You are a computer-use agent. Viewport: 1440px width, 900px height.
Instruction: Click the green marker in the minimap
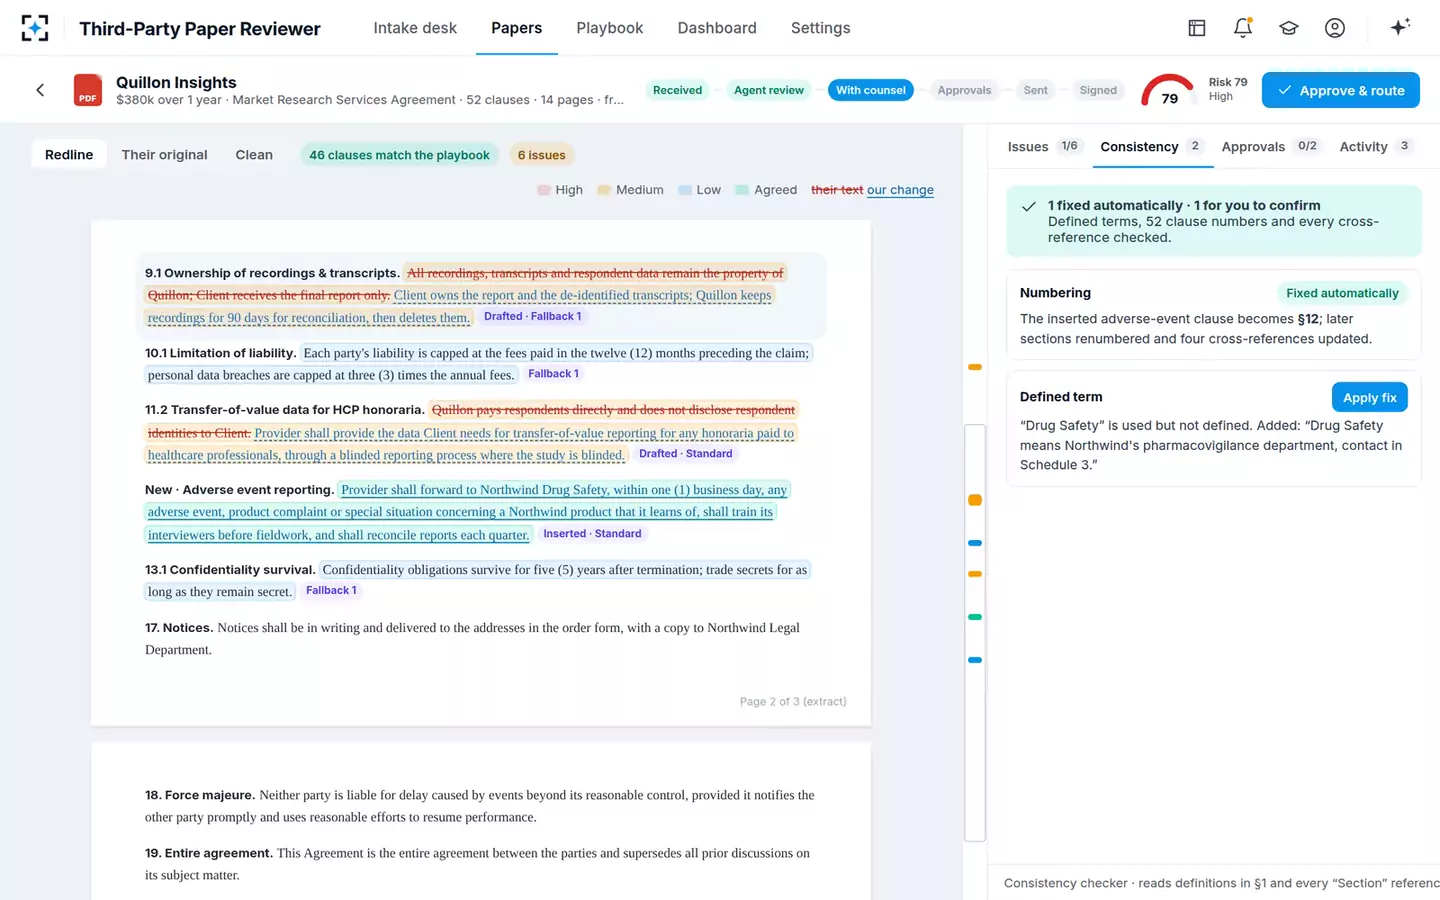pos(975,617)
